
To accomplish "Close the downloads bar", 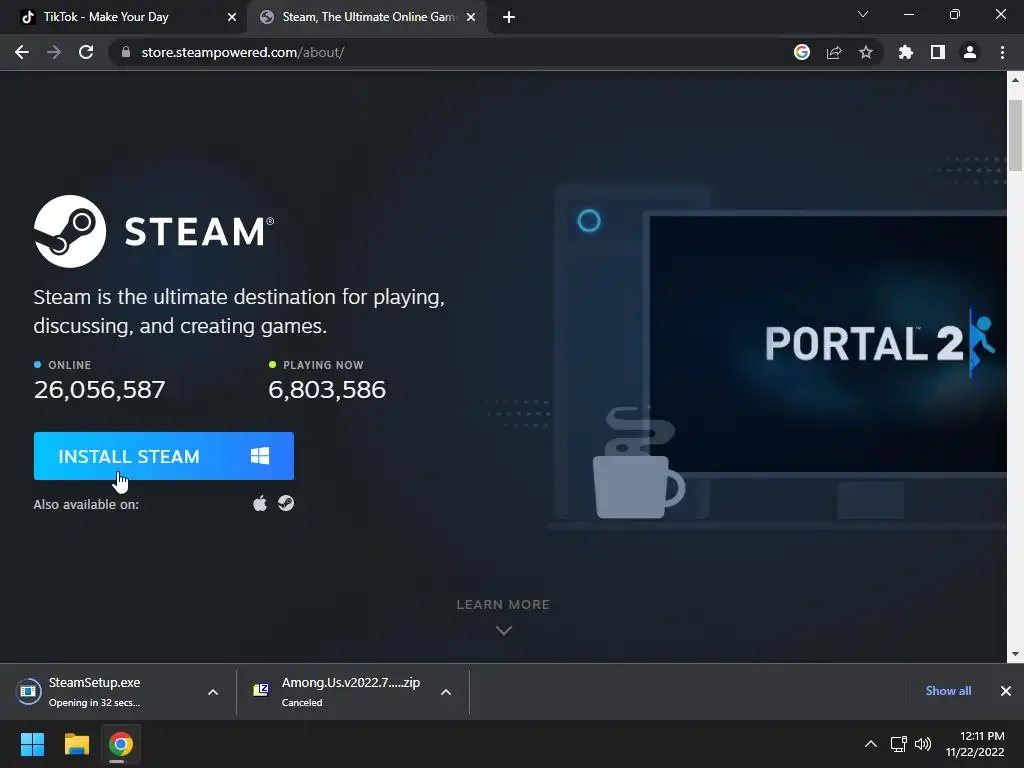I will pos(1006,691).
